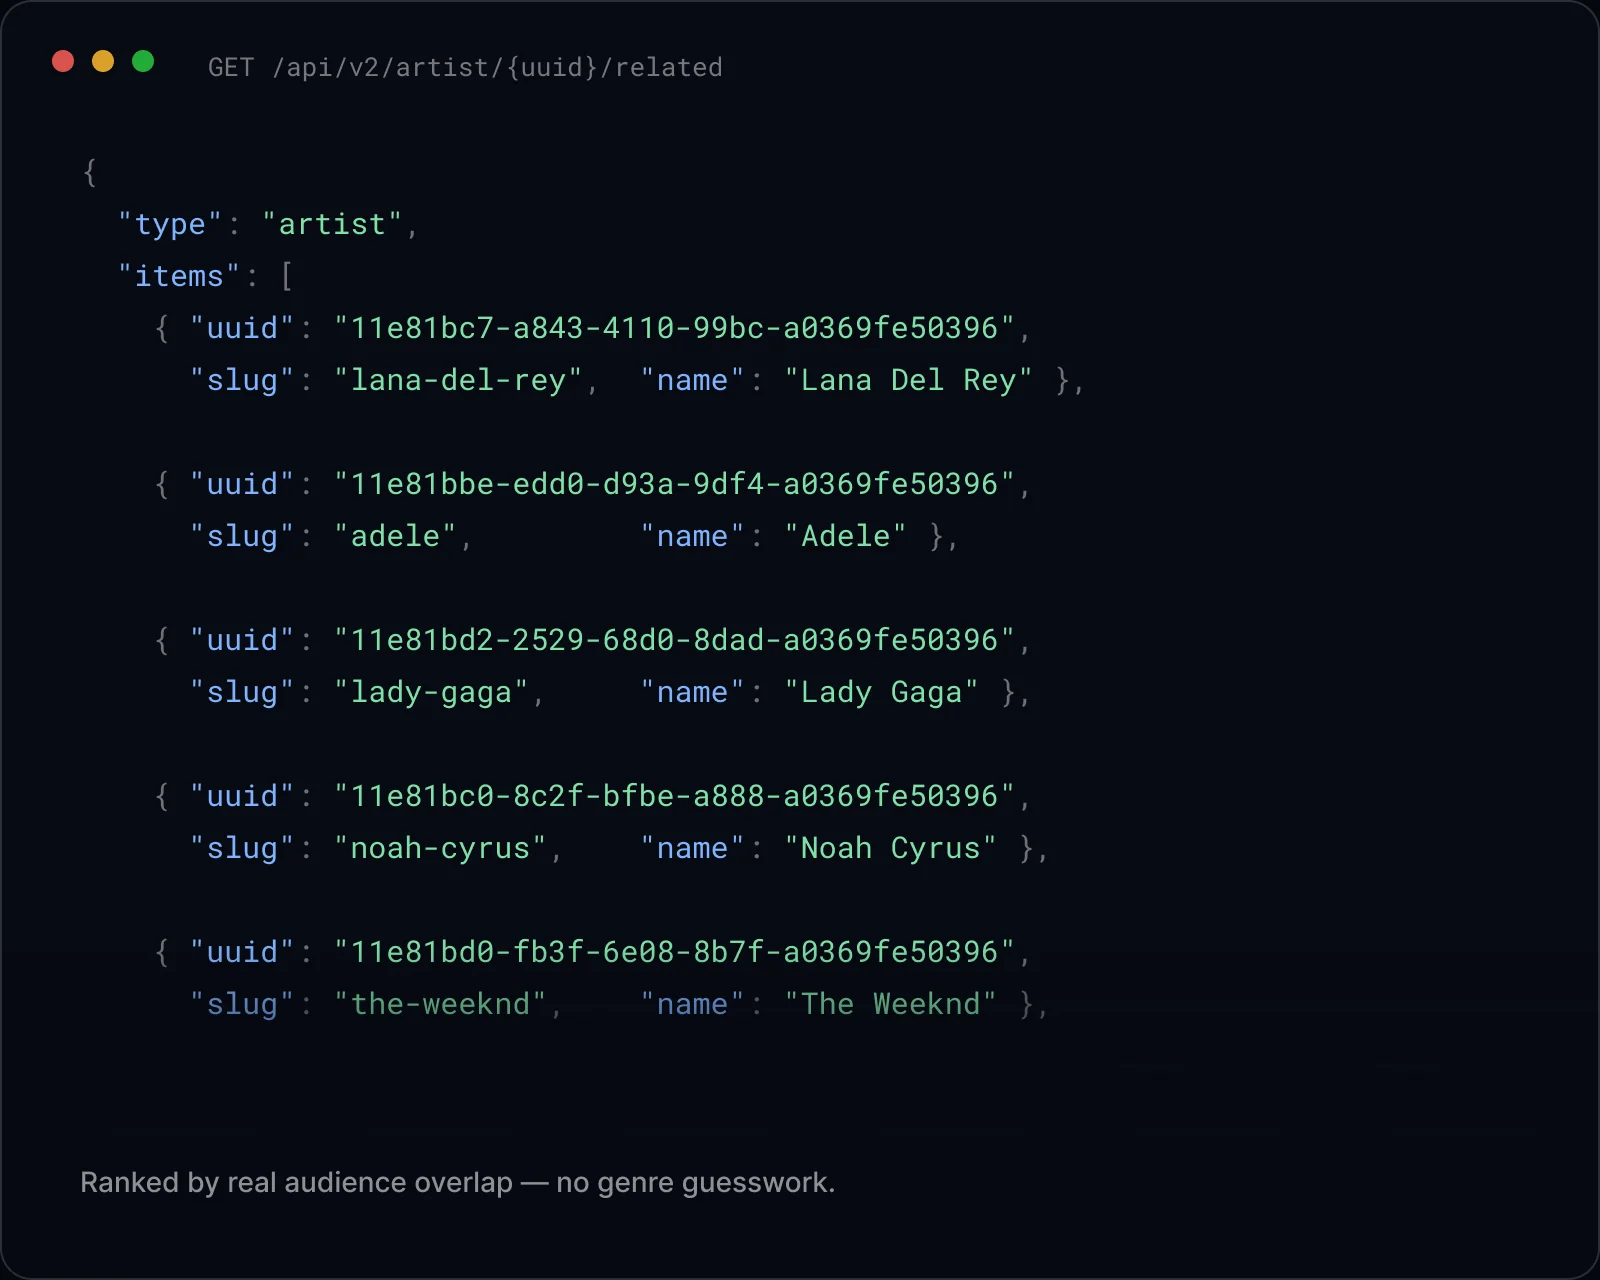
Task: Click the "name" key beside "The Weeknd"
Action: click(x=692, y=1004)
